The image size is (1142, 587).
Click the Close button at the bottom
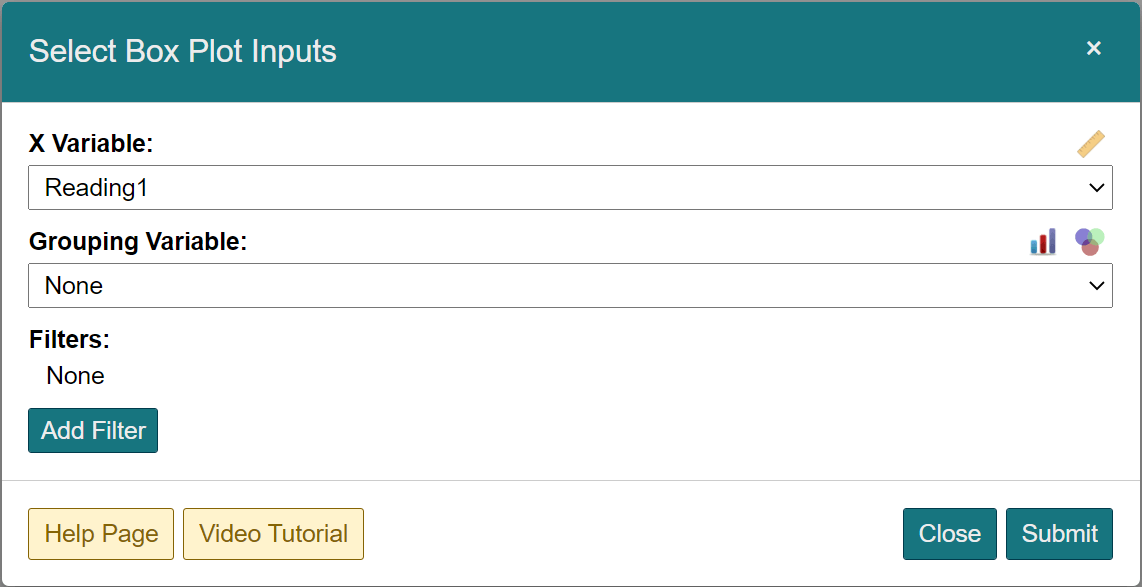(949, 533)
